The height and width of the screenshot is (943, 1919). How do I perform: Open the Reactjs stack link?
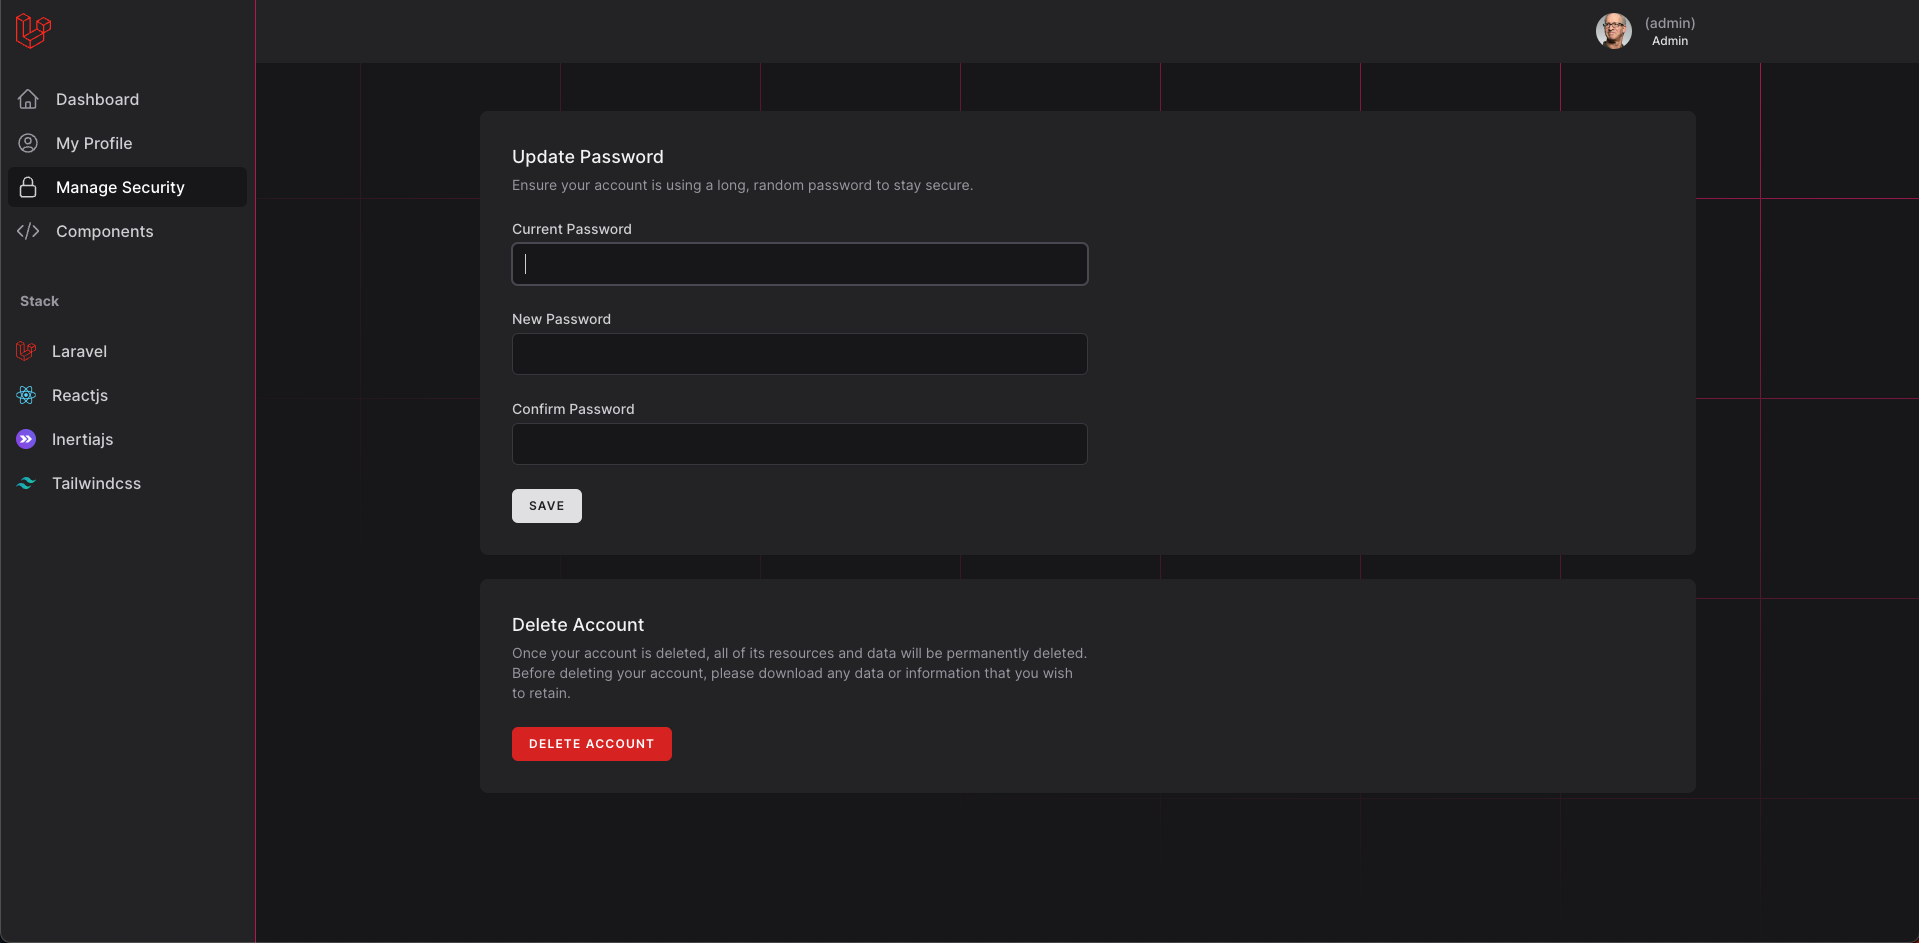tap(80, 395)
